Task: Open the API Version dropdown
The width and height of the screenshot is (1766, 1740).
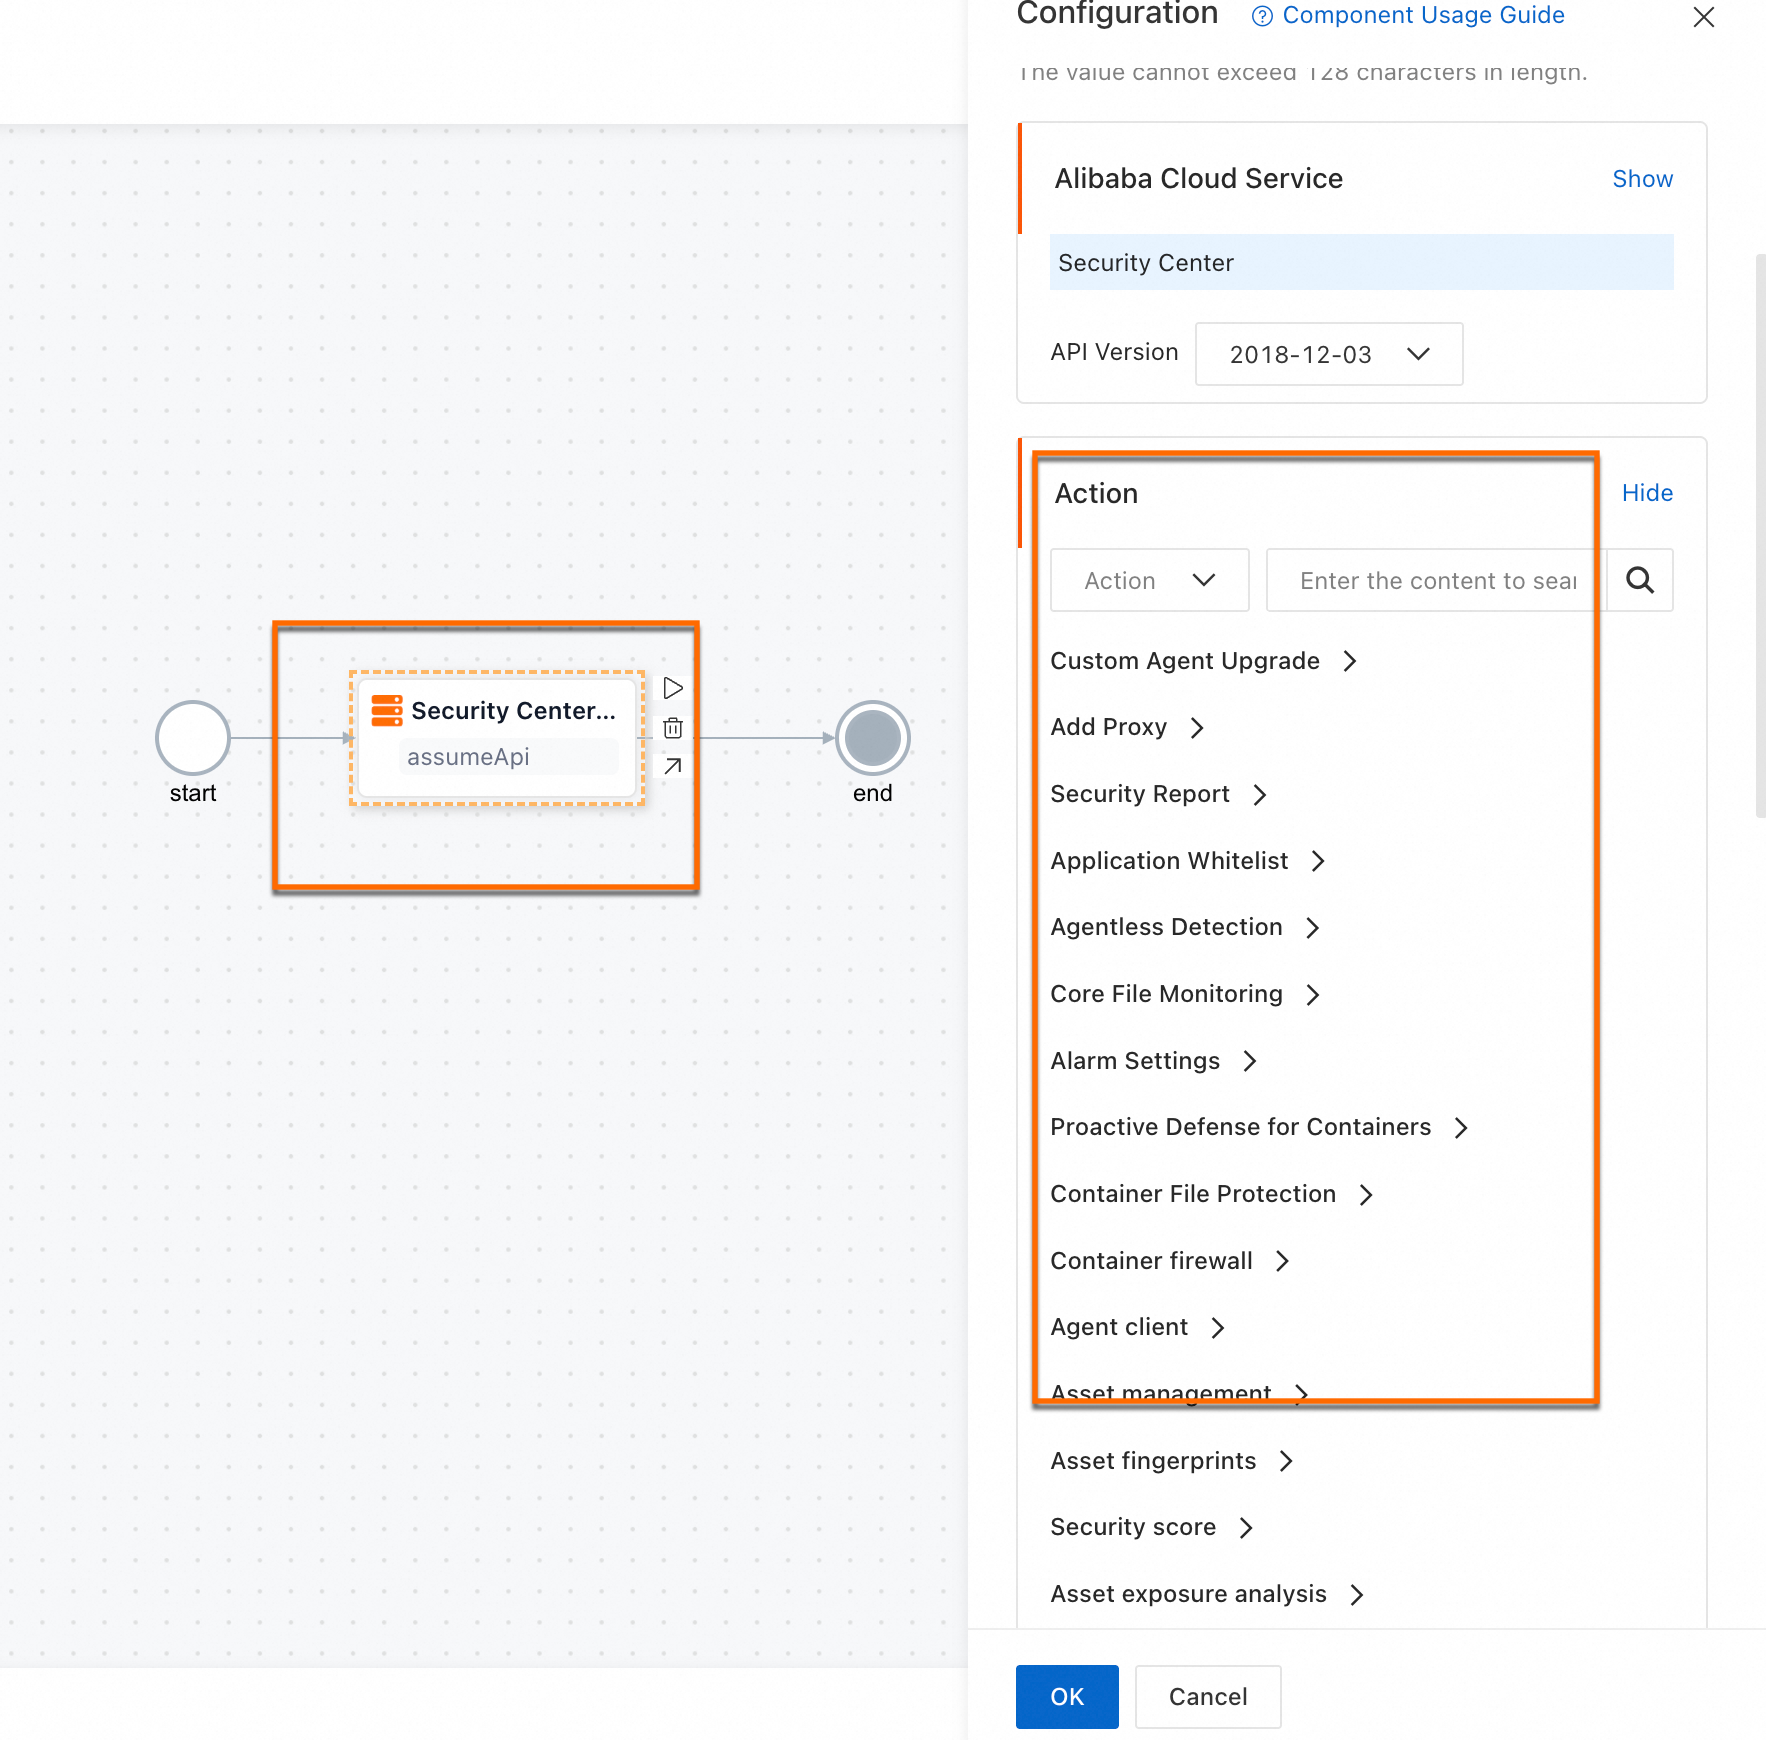Action: click(x=1329, y=354)
